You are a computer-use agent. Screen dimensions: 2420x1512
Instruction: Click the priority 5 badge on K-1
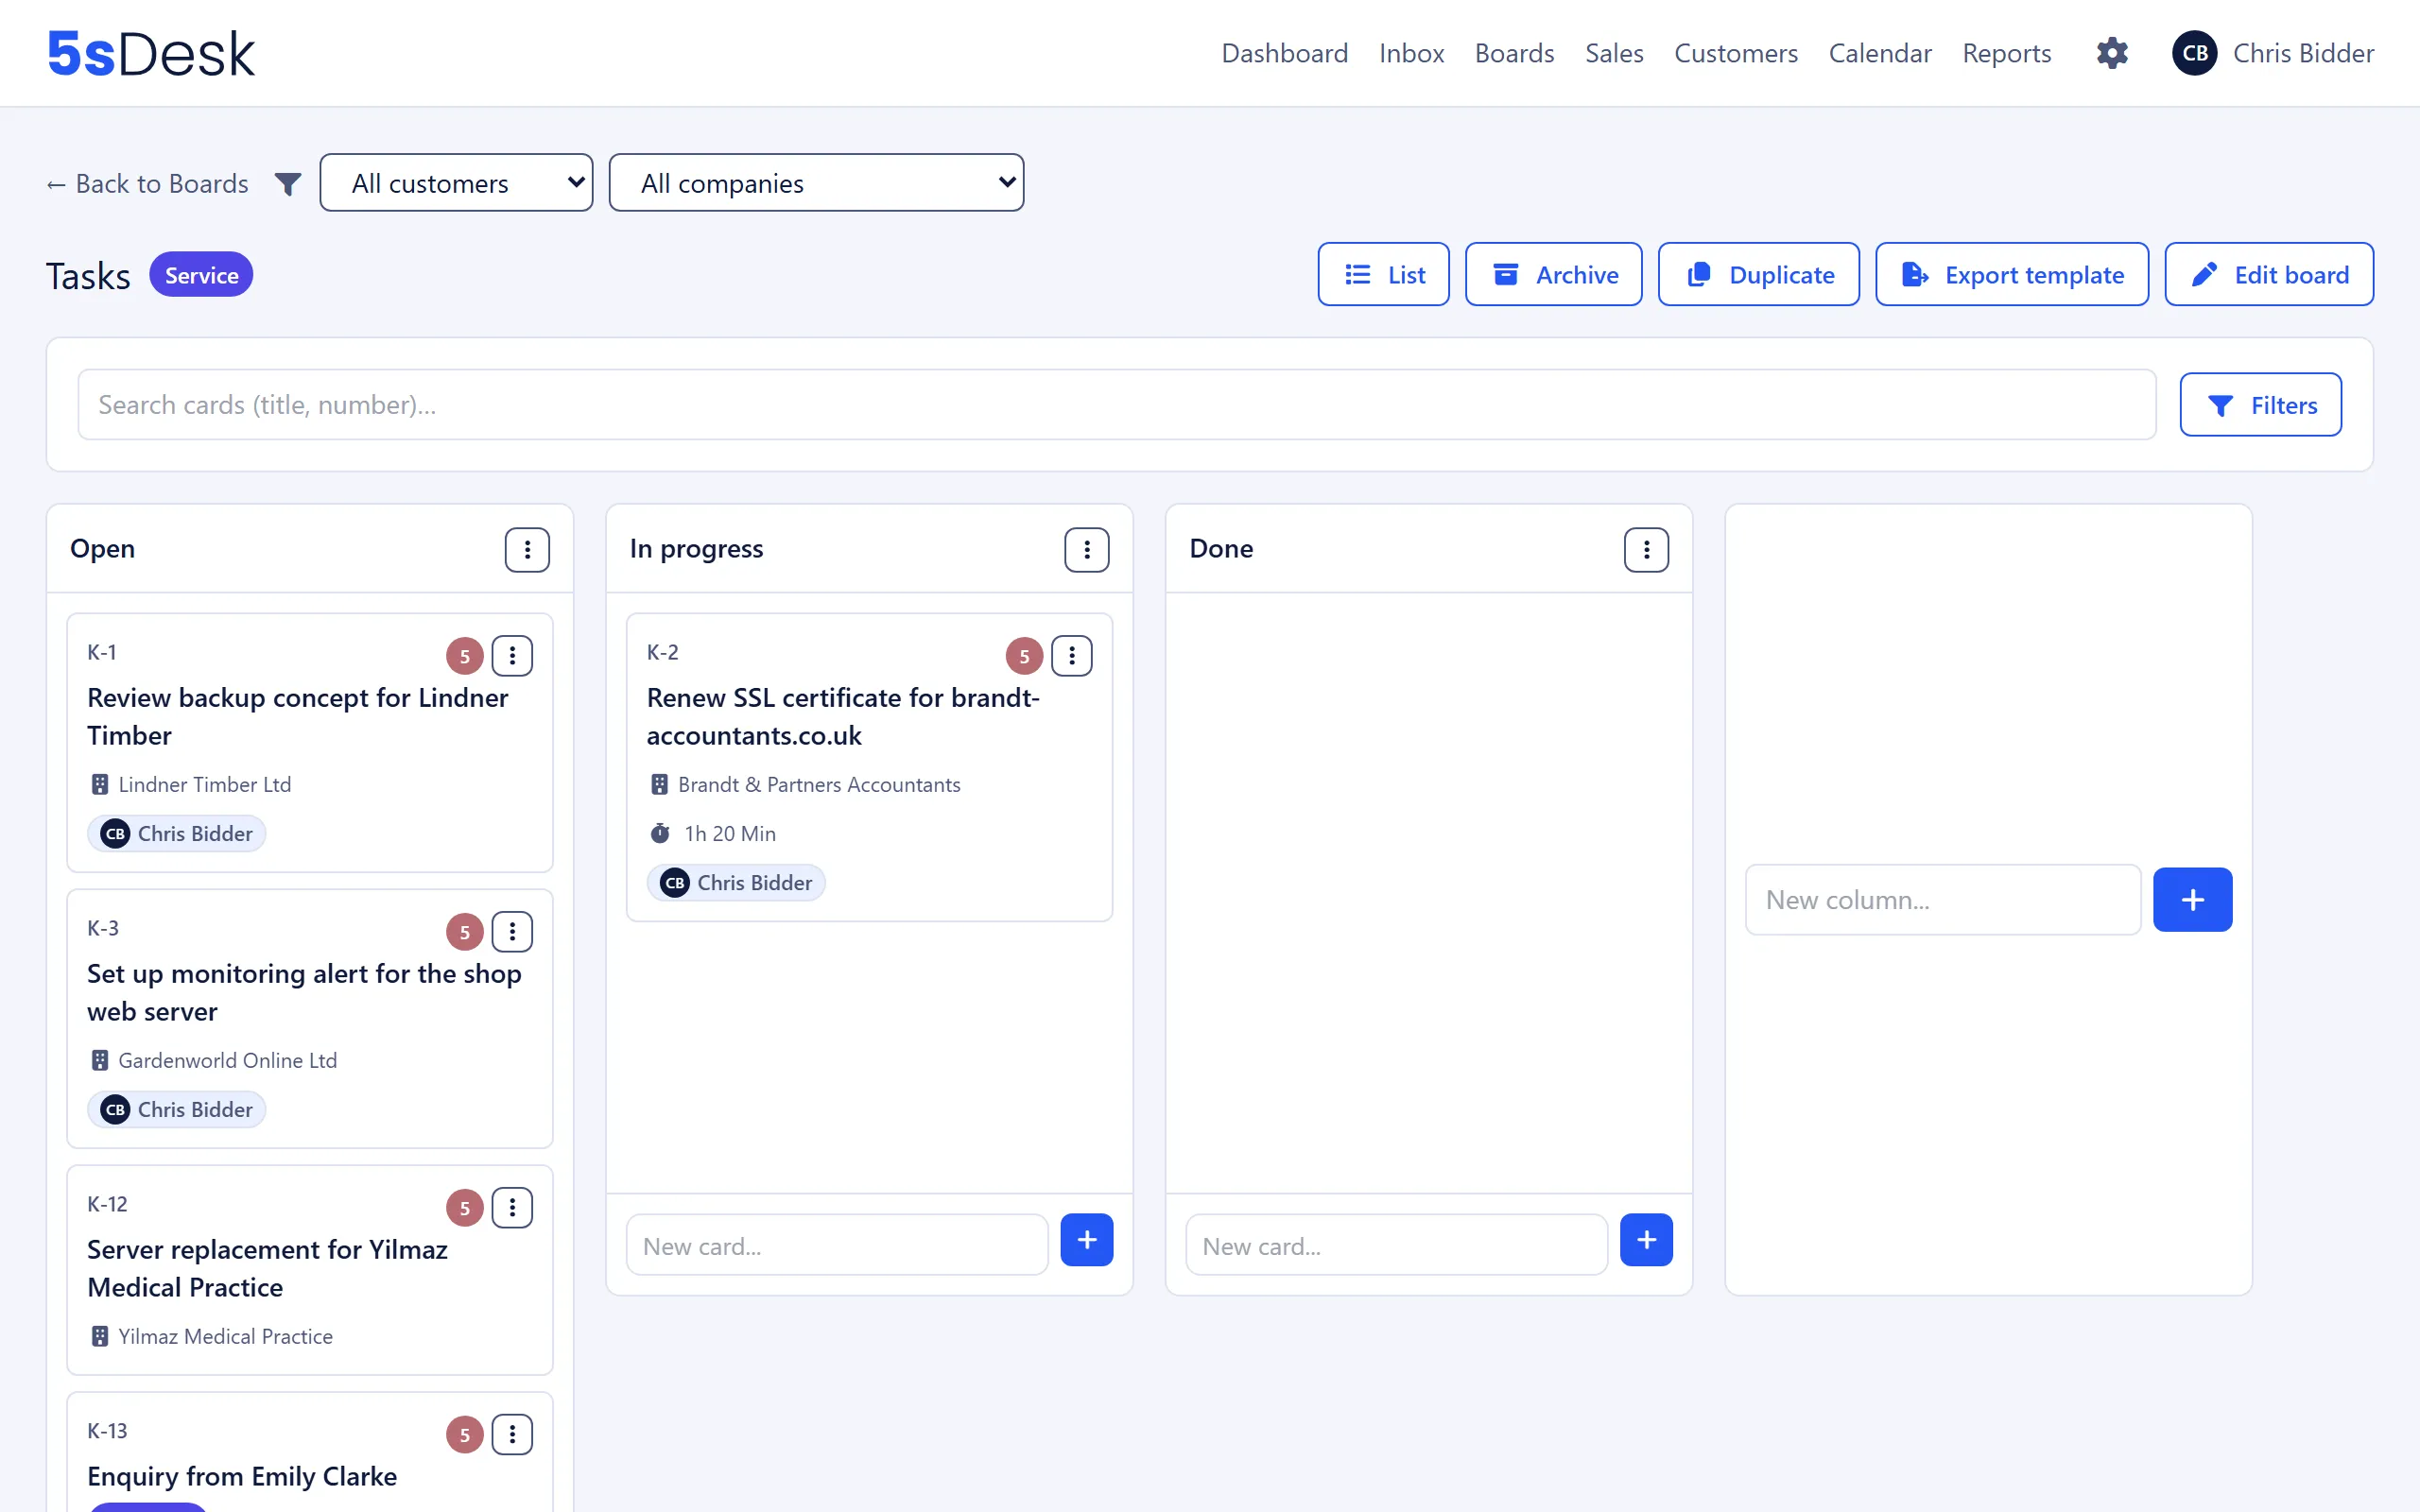pyautogui.click(x=465, y=656)
